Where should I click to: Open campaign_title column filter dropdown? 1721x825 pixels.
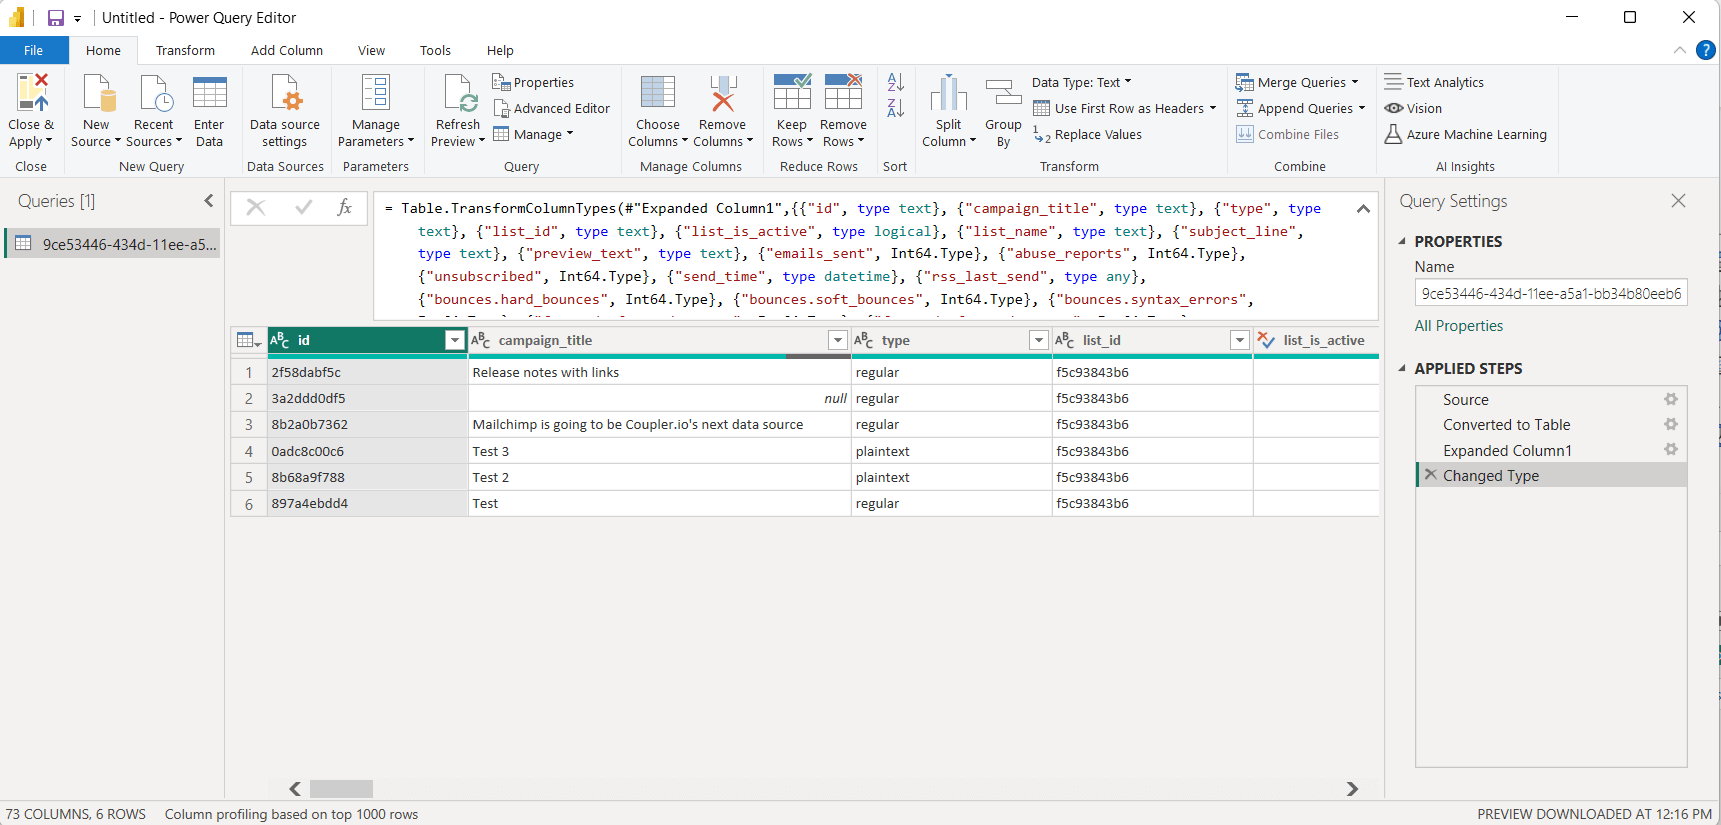tap(838, 341)
